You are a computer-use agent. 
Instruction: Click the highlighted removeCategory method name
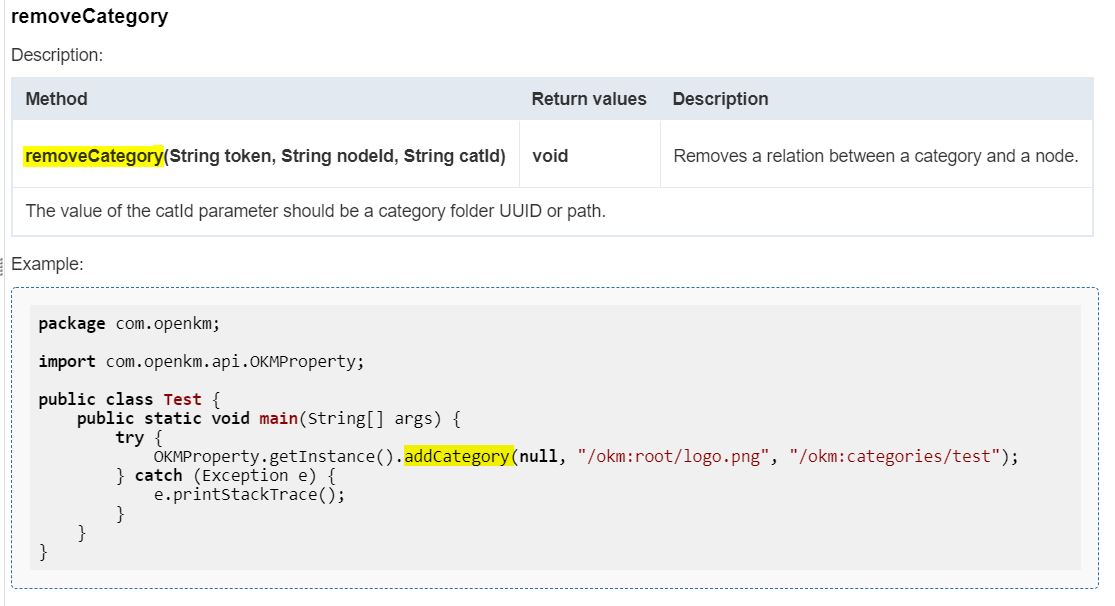(x=94, y=156)
